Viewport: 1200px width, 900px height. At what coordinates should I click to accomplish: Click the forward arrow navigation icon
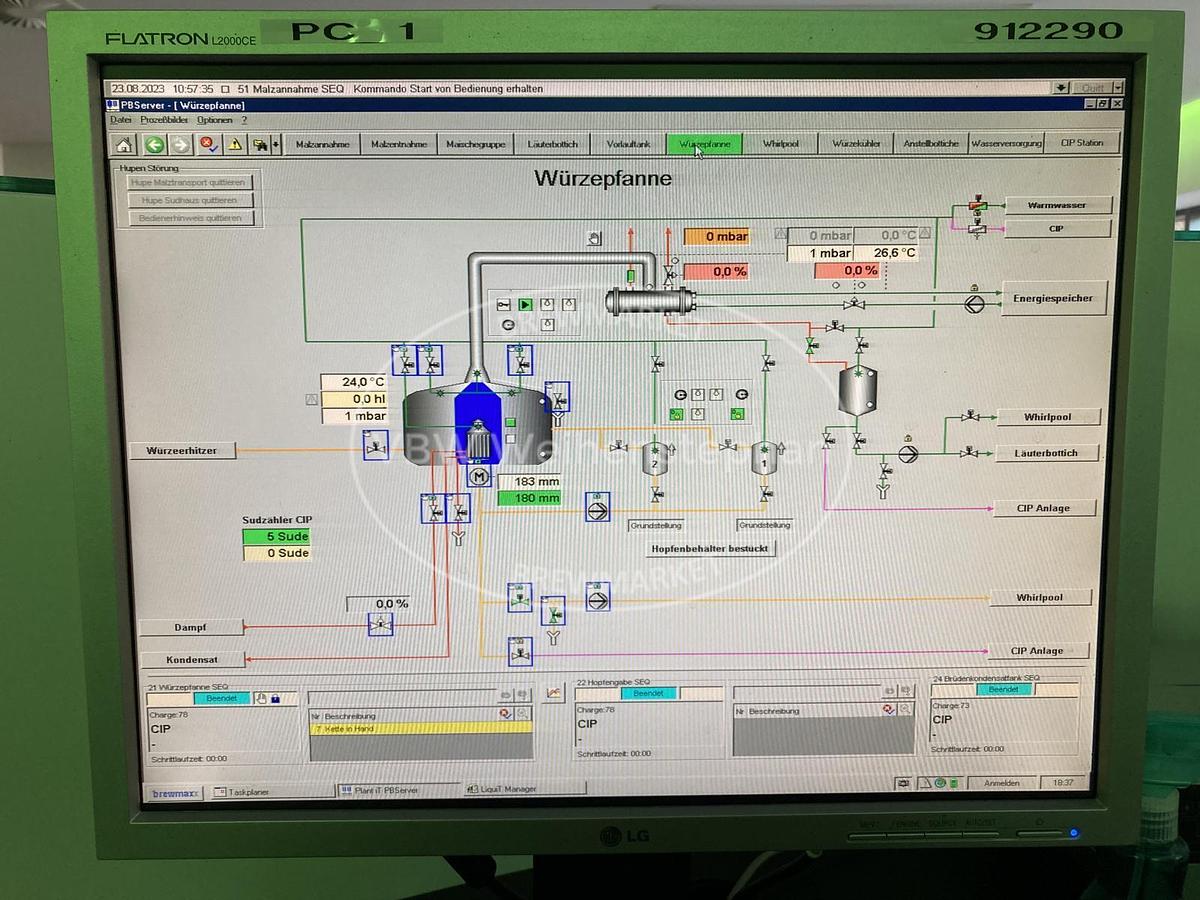179,144
